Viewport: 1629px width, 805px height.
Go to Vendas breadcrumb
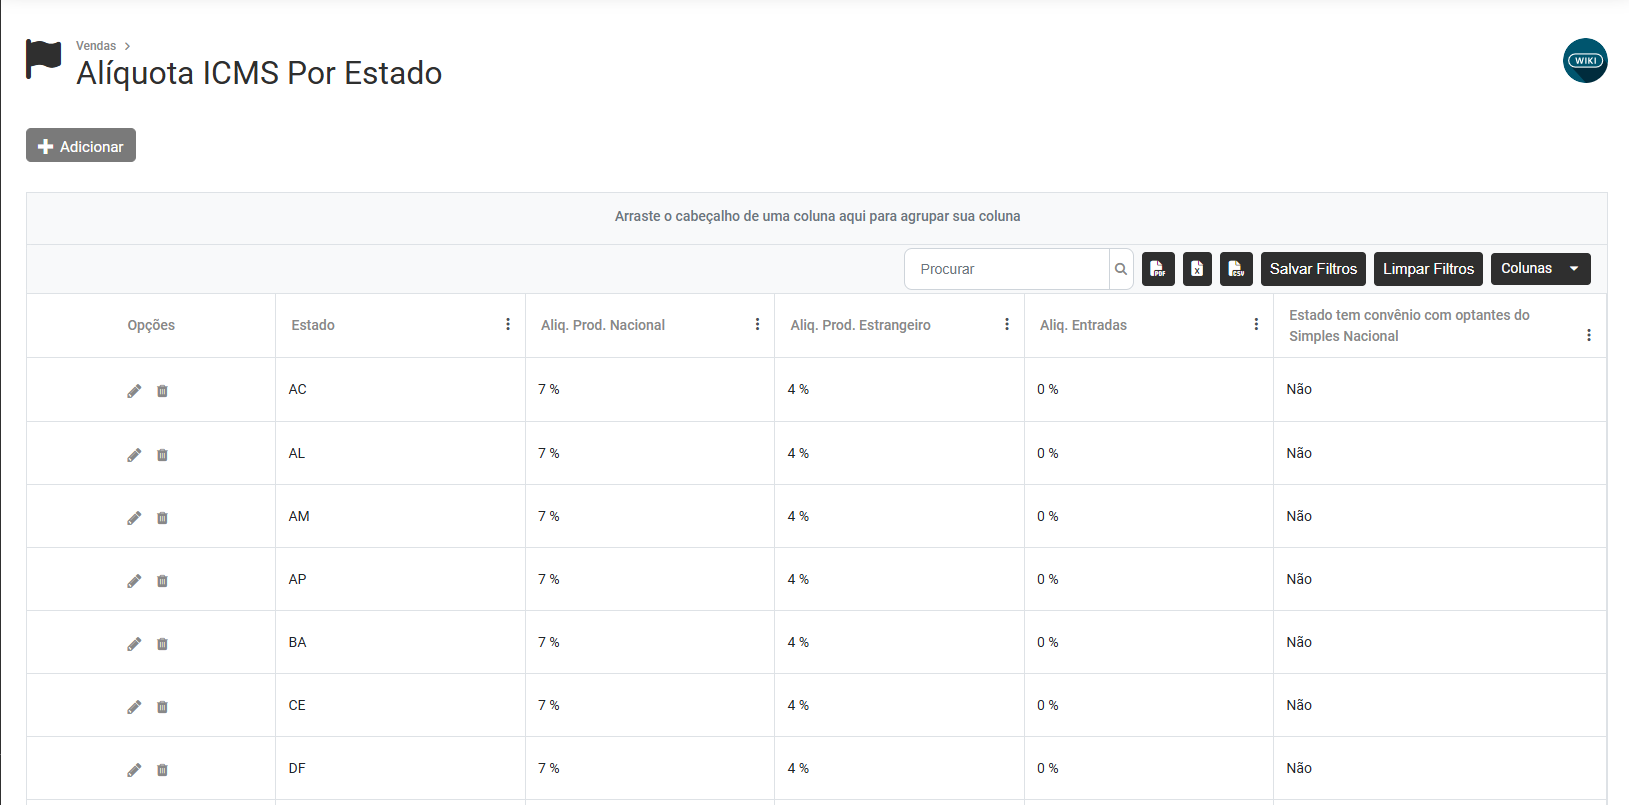tap(96, 46)
